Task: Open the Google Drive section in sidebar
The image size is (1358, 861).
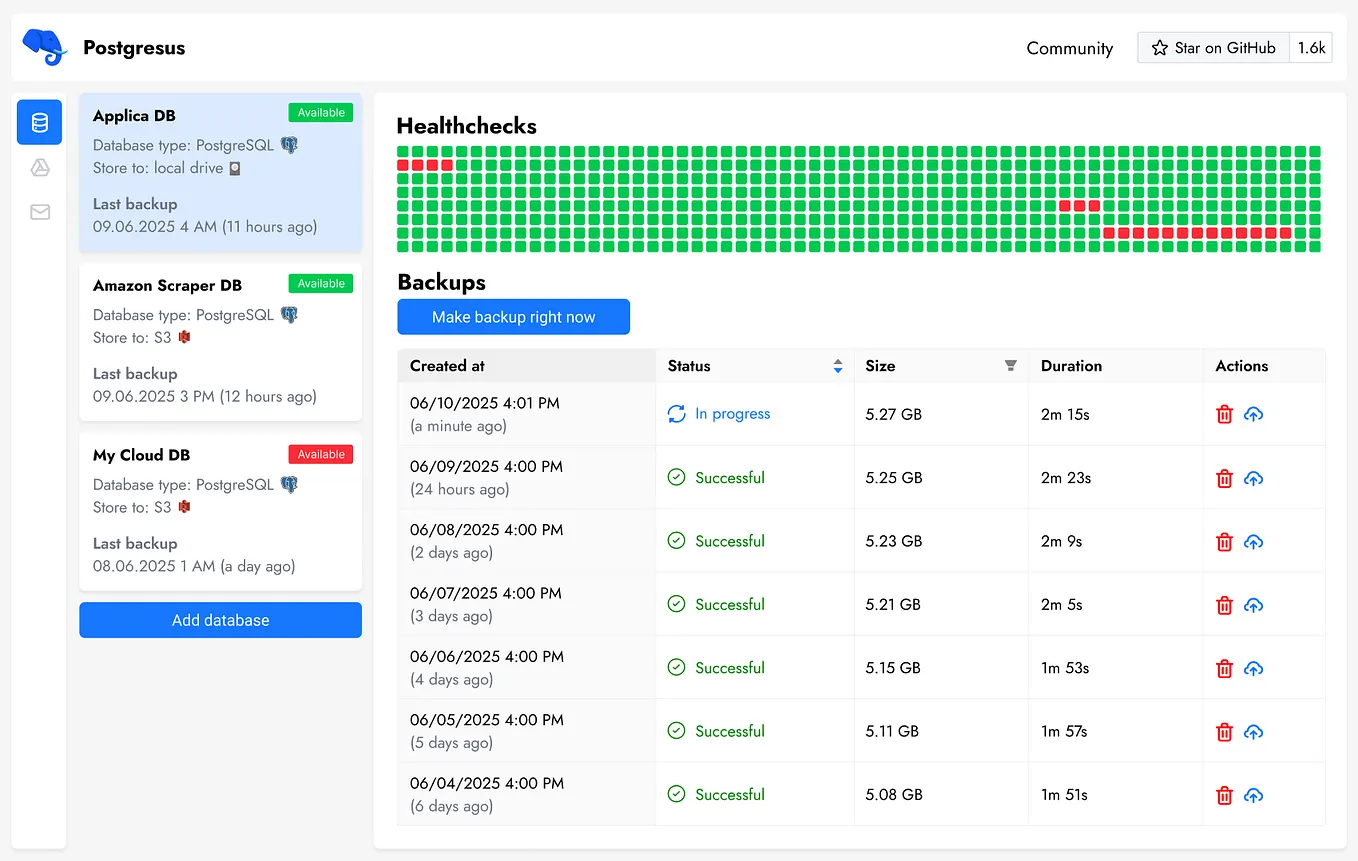Action: [x=39, y=168]
